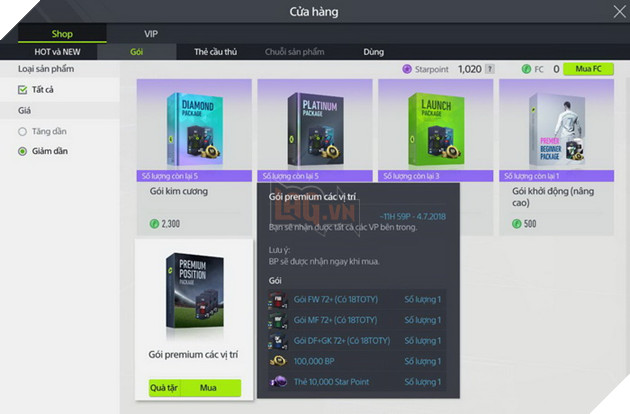Click the purple Starpoint currency icon
Screen dimensions: 630x414
407,69
